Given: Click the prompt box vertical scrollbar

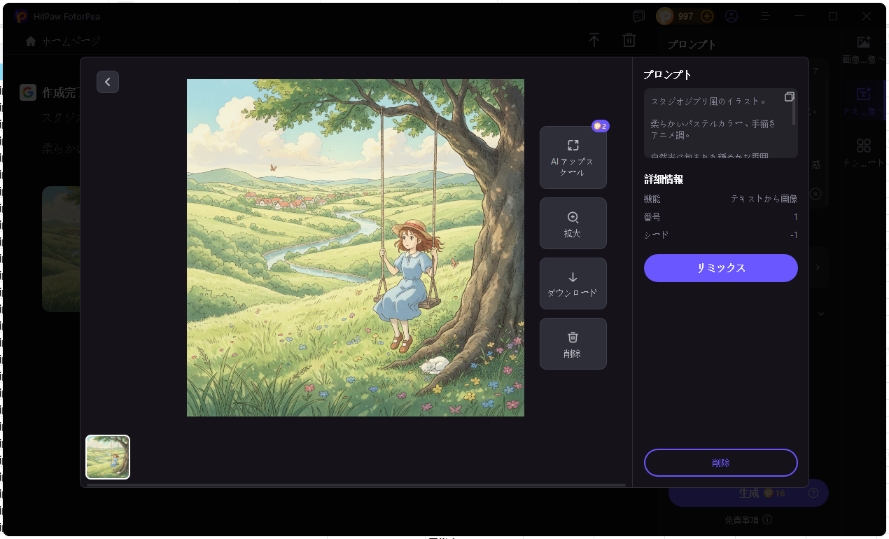Looking at the screenshot, I should tap(794, 109).
